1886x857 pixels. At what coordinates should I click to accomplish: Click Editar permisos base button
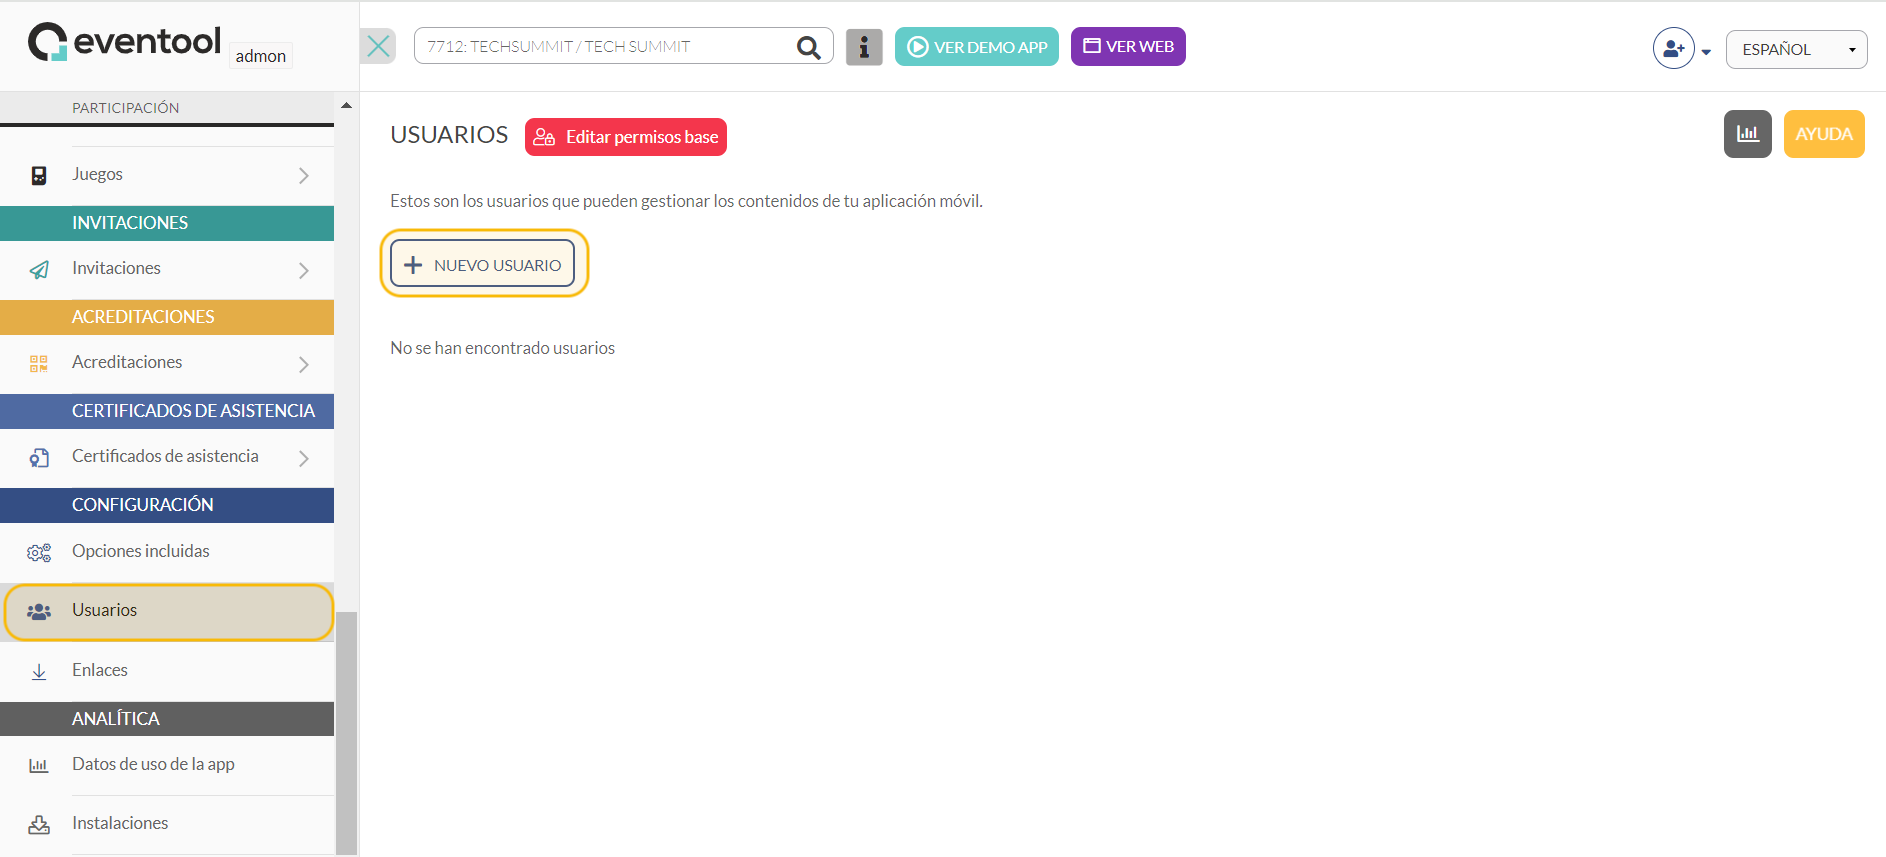coord(626,137)
